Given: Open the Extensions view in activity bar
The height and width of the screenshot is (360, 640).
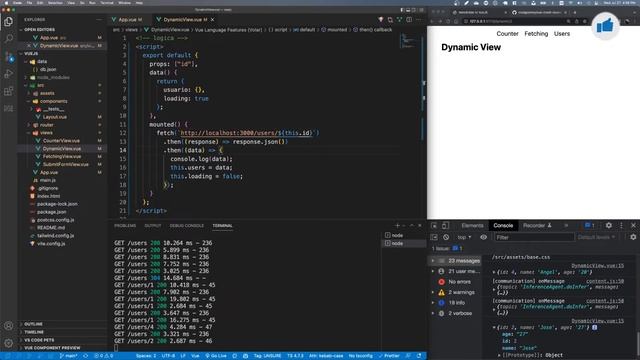Looking at the screenshot, I should 9,91.
